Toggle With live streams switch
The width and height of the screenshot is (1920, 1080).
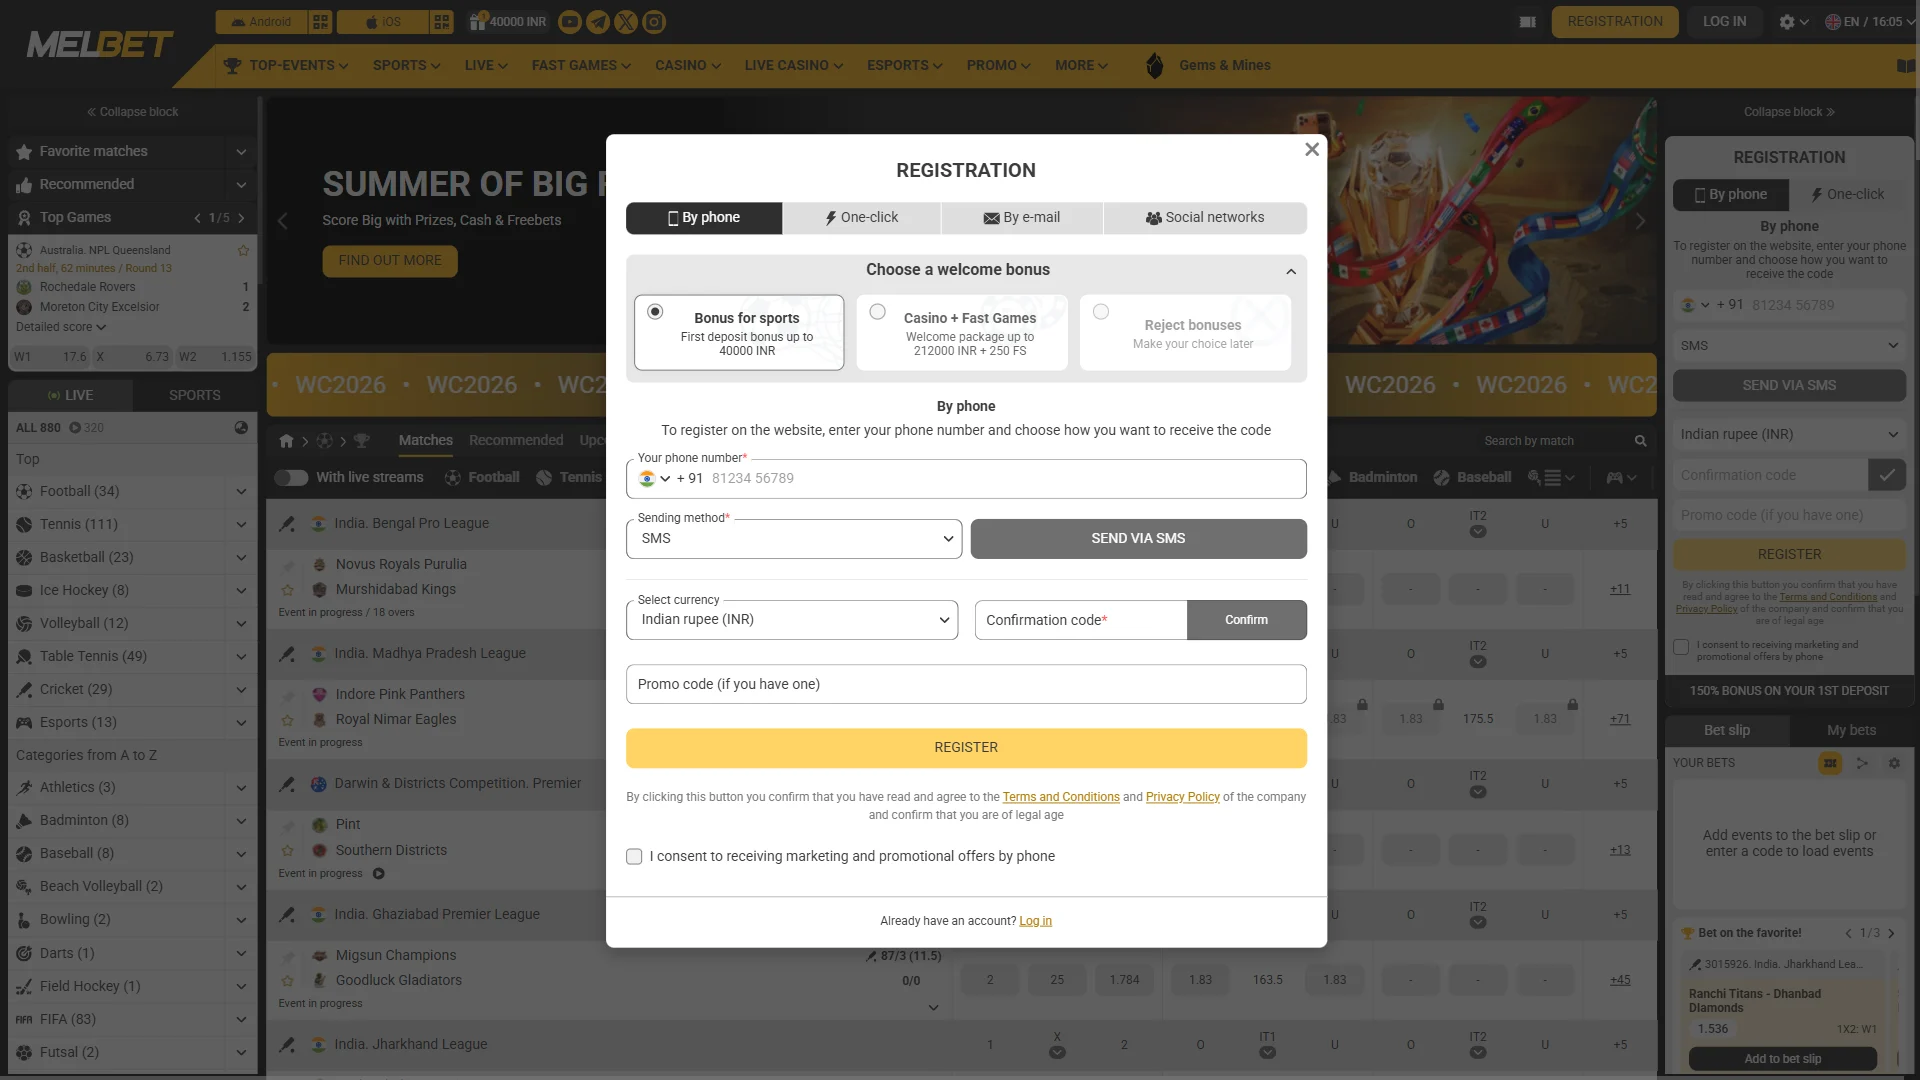291,478
